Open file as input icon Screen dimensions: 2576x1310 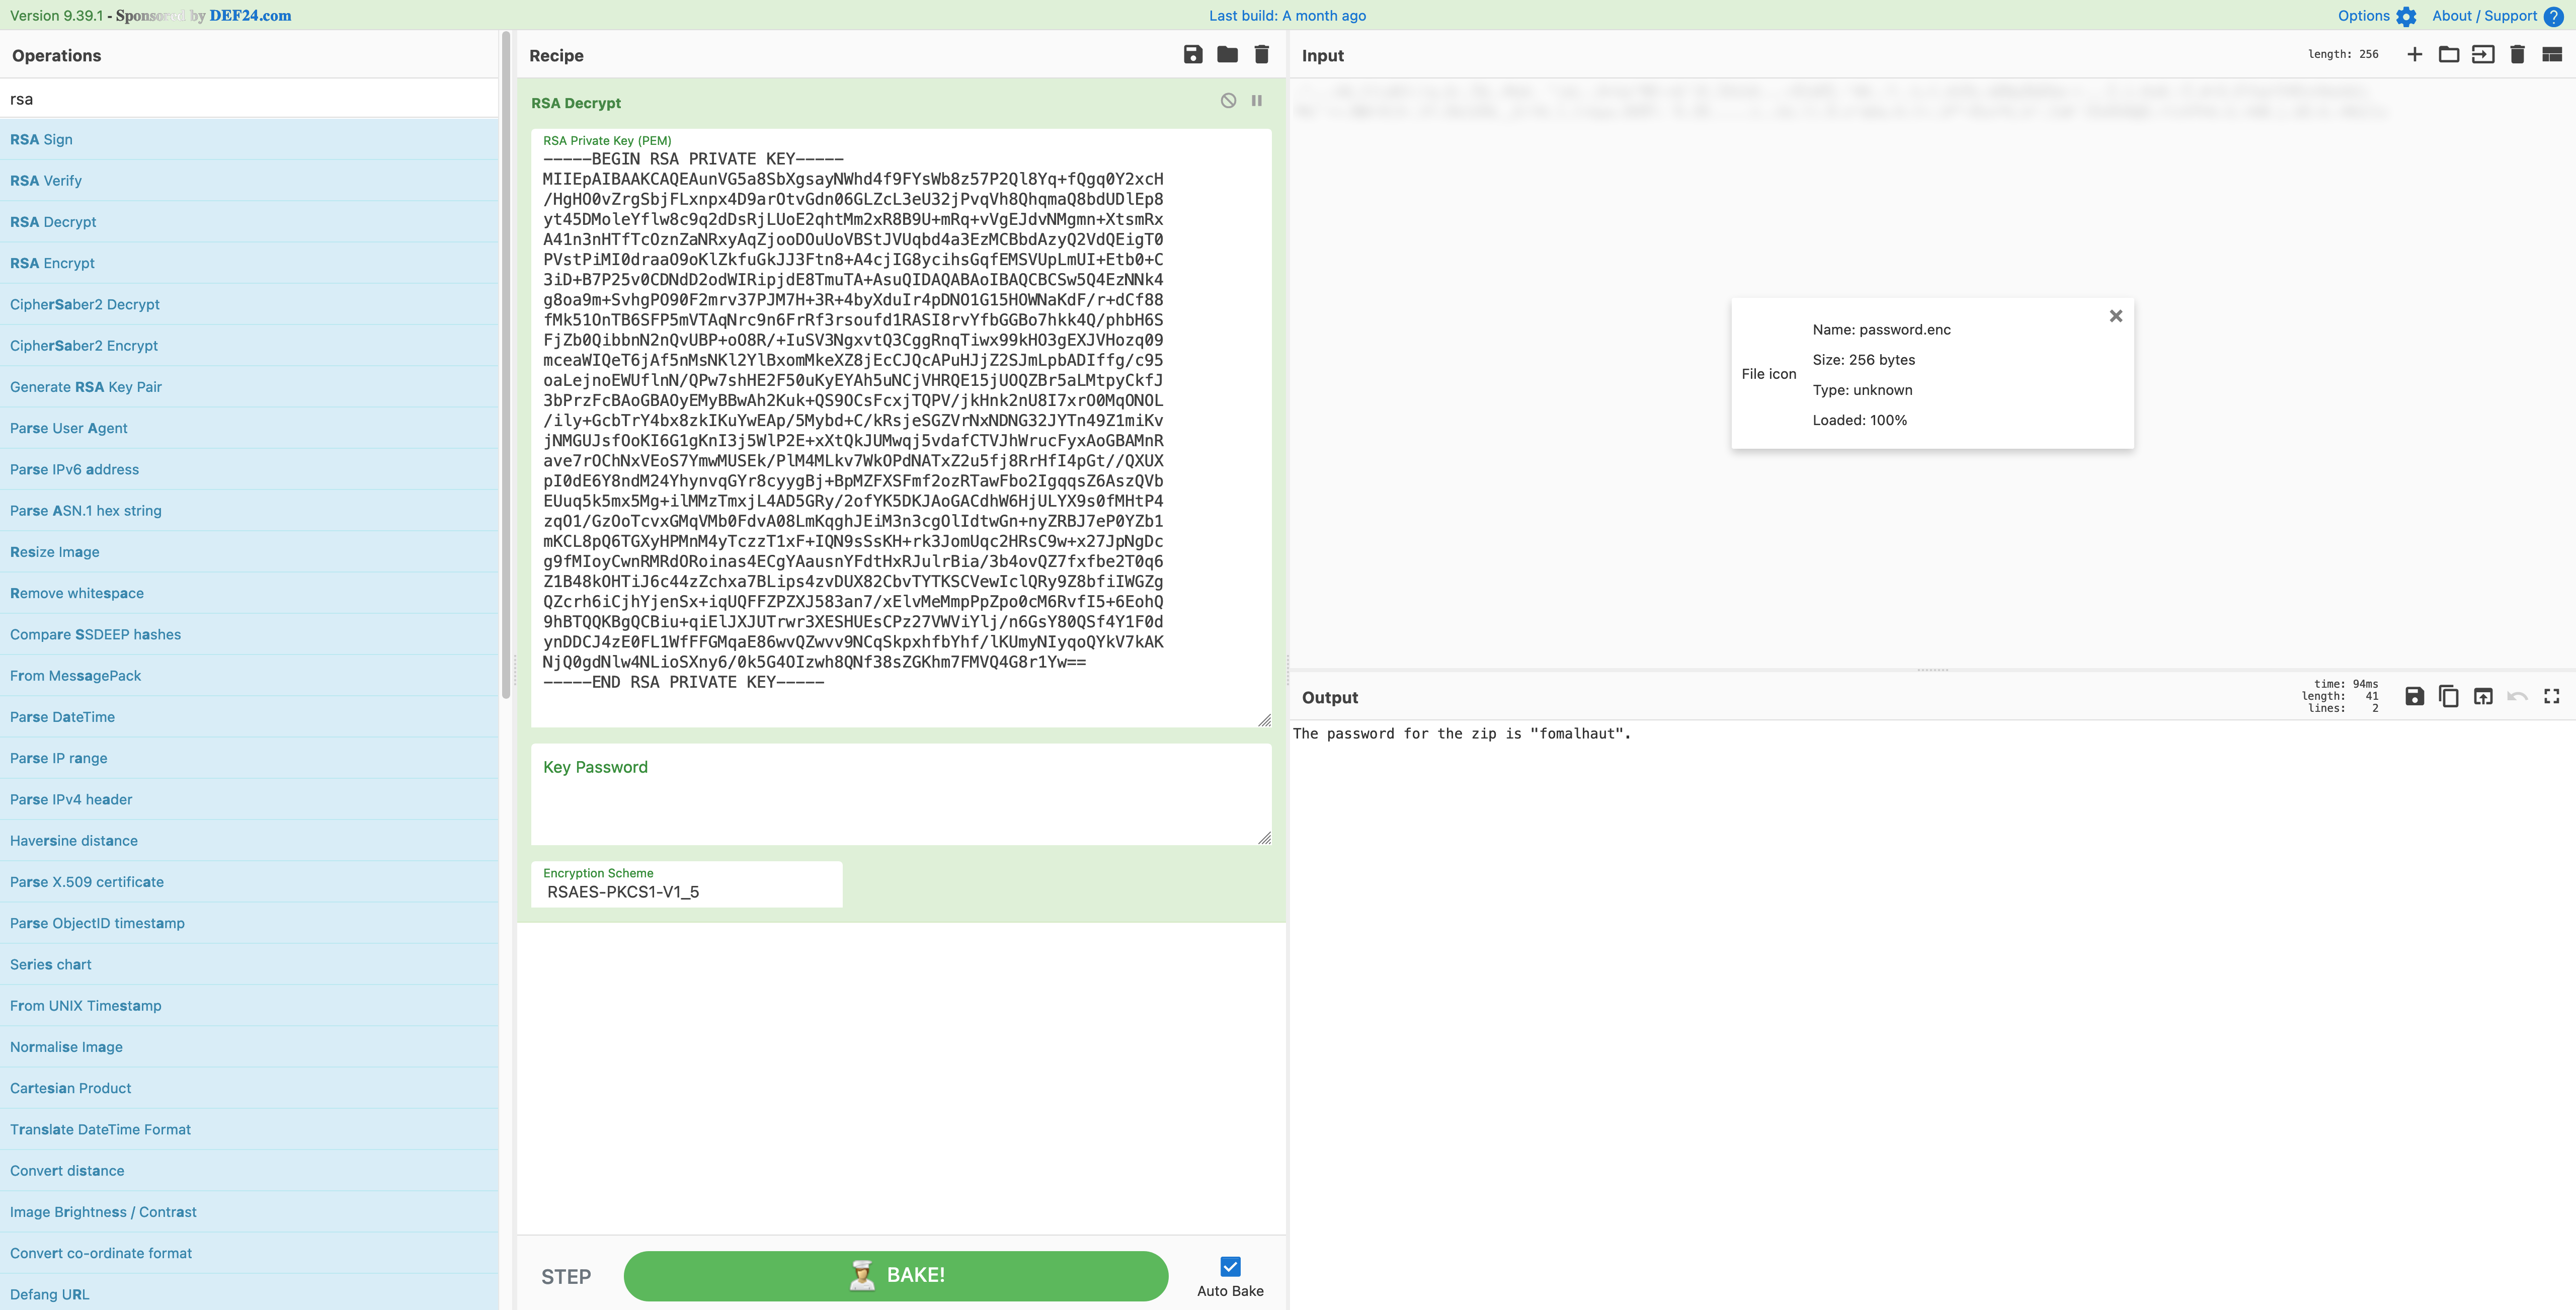click(x=2483, y=54)
